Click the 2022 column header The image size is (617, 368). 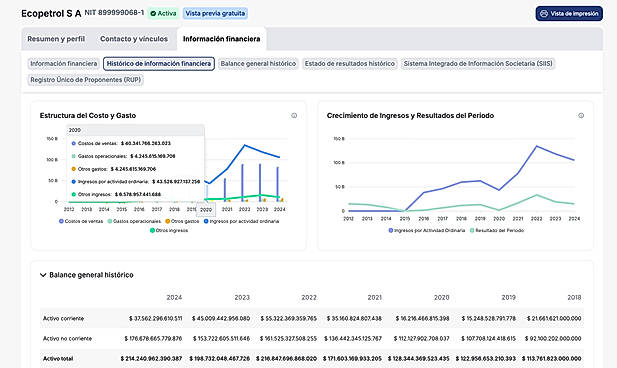point(309,298)
